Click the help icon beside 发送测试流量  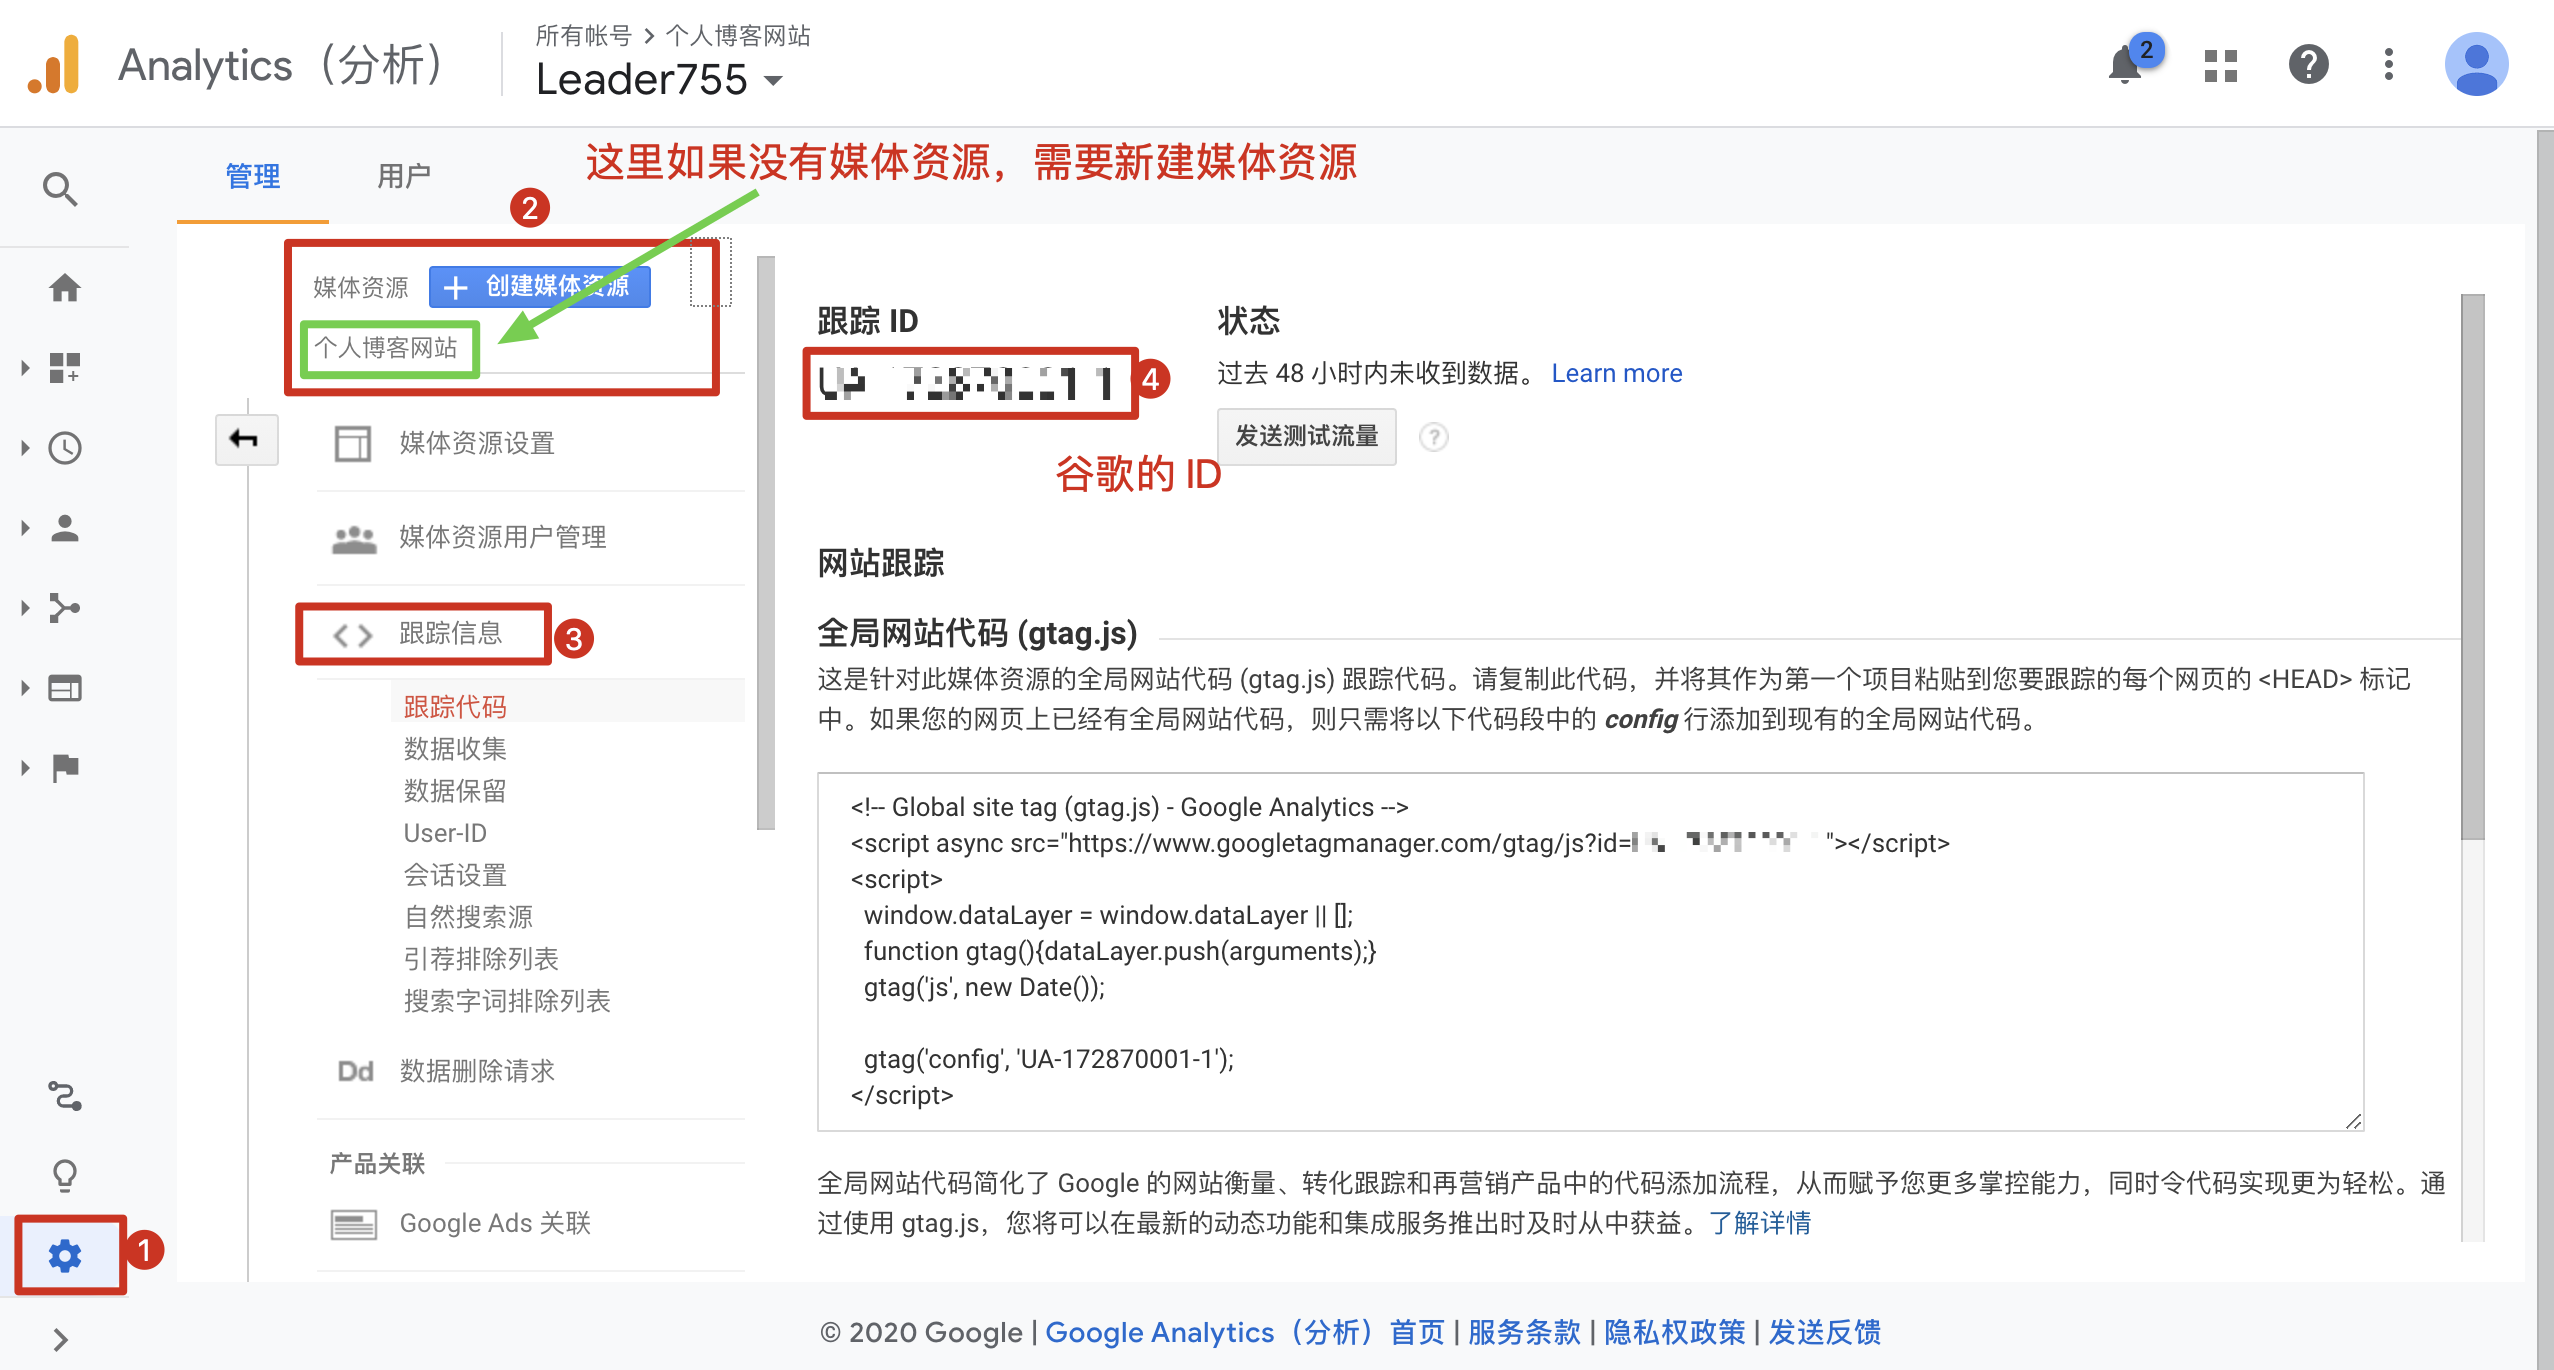pos(1433,437)
